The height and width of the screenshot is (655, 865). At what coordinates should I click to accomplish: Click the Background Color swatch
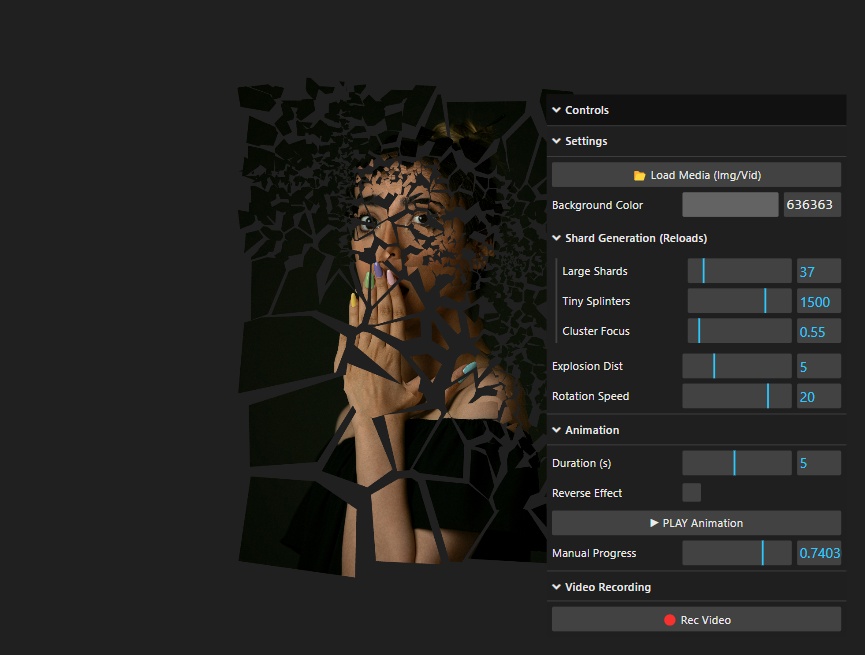pos(730,205)
